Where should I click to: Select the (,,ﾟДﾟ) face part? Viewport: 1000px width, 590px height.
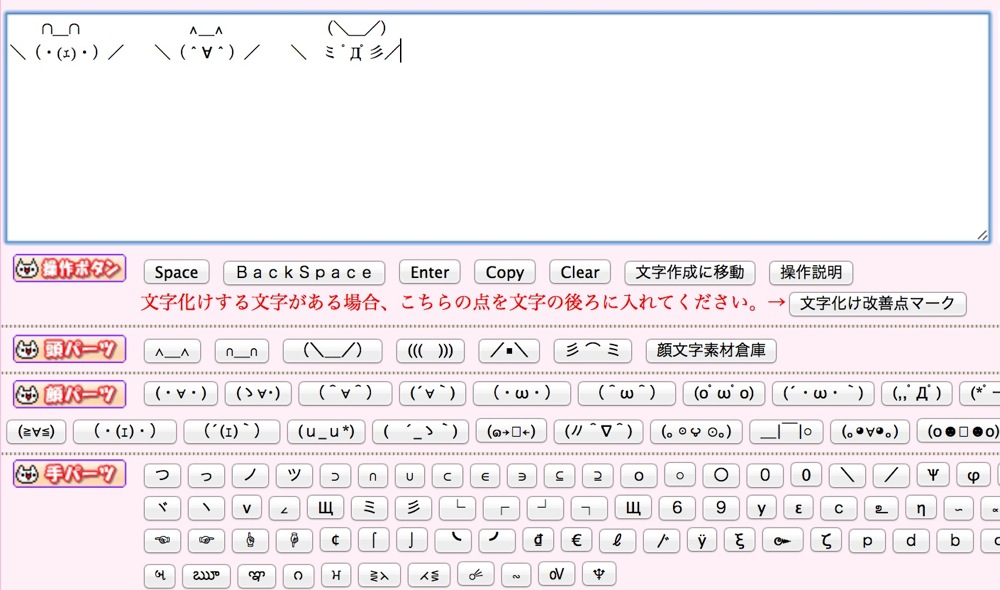916,394
